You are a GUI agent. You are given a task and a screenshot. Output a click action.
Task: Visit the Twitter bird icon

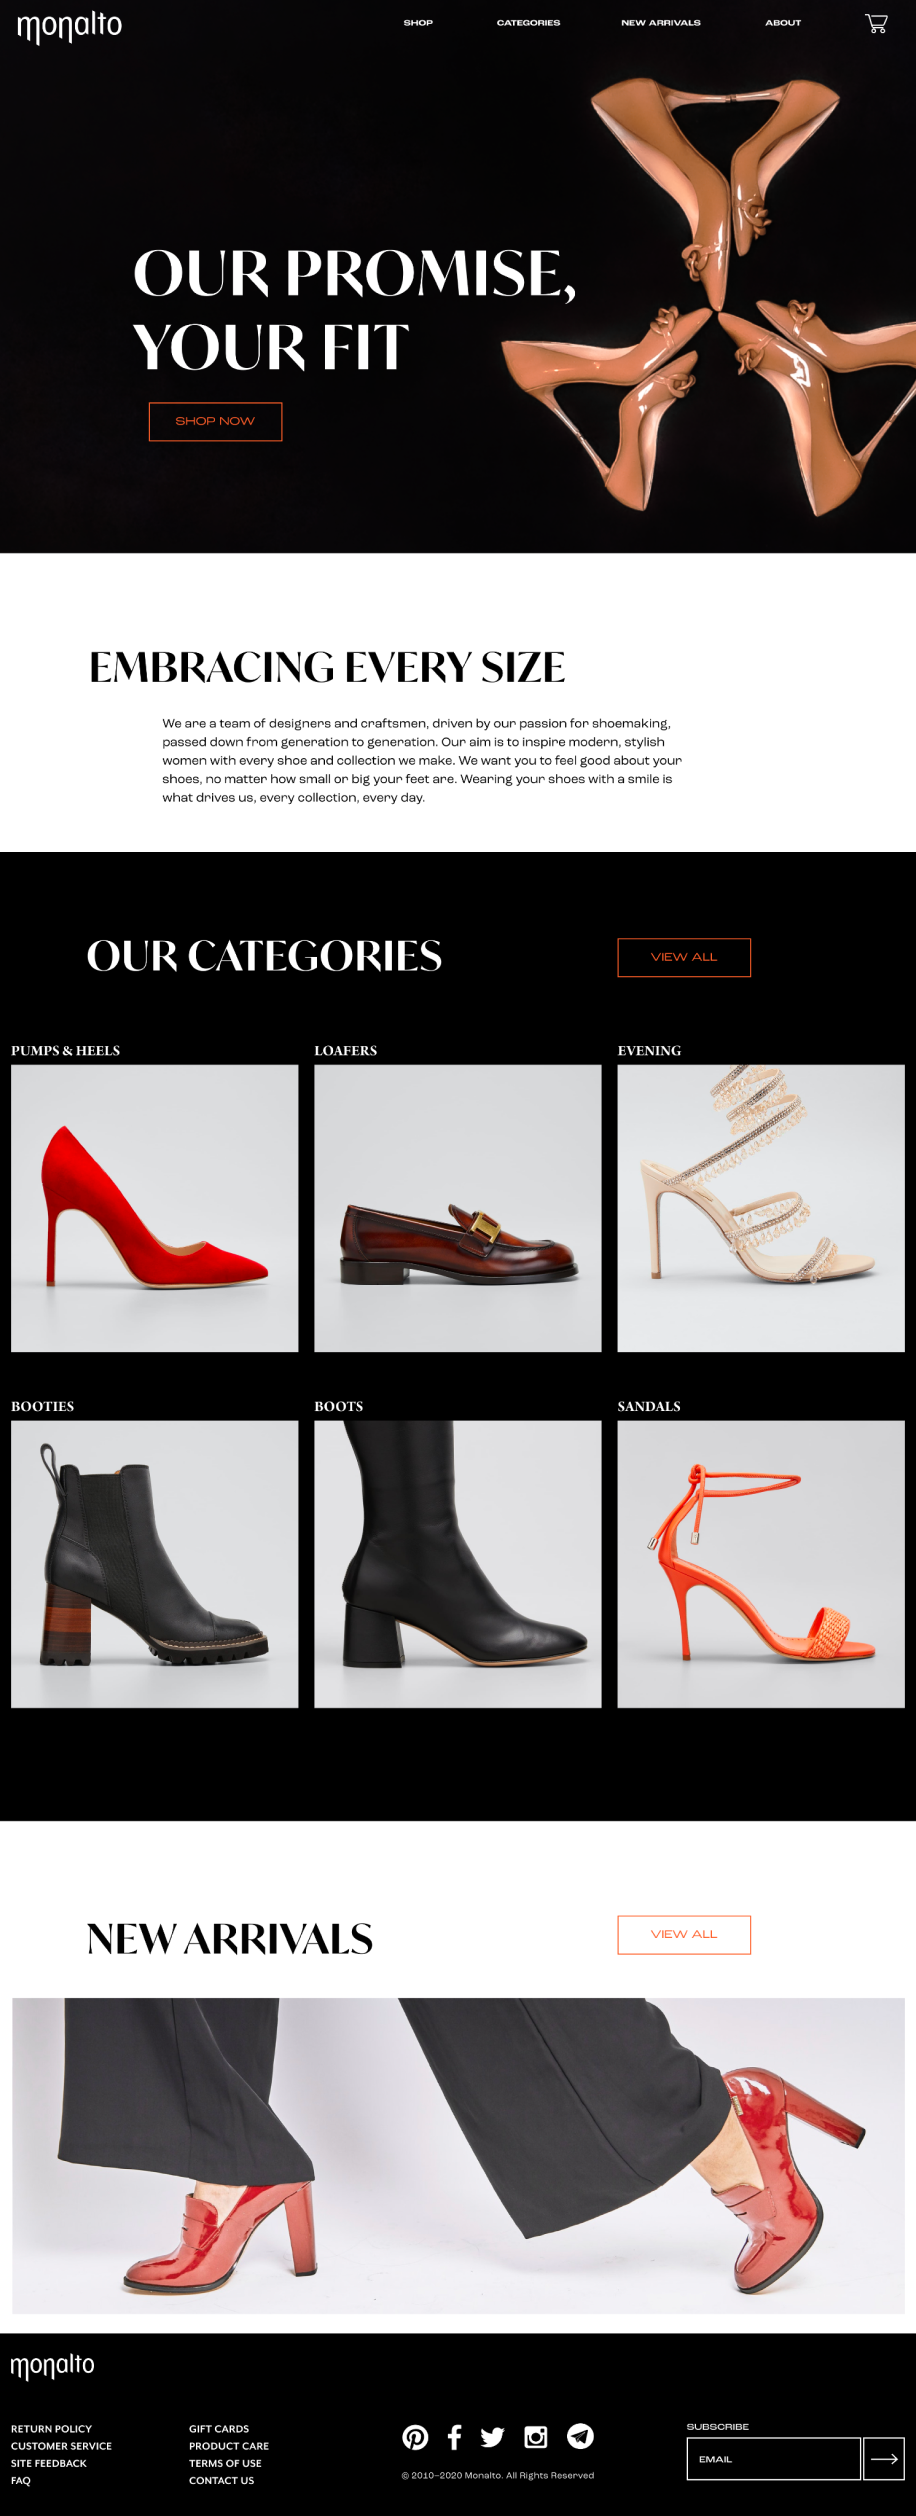click(492, 2437)
